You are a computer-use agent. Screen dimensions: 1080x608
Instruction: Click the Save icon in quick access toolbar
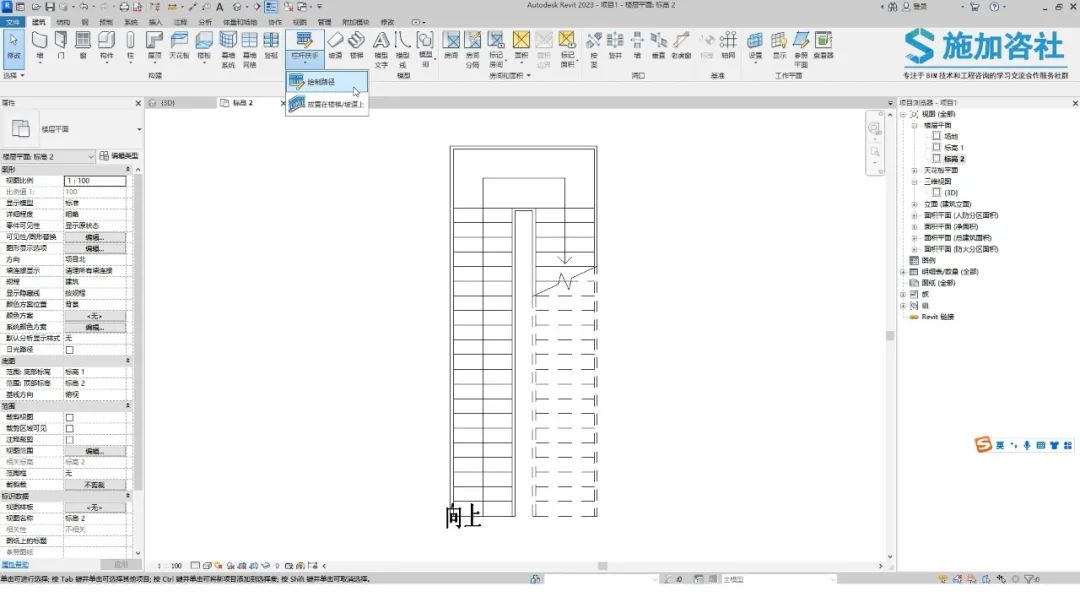pos(50,7)
